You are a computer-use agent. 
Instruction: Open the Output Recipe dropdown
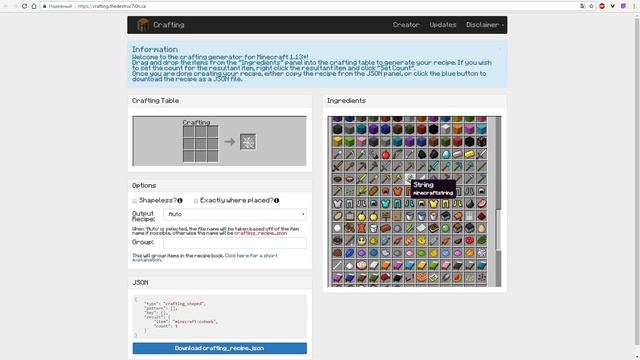(235, 214)
